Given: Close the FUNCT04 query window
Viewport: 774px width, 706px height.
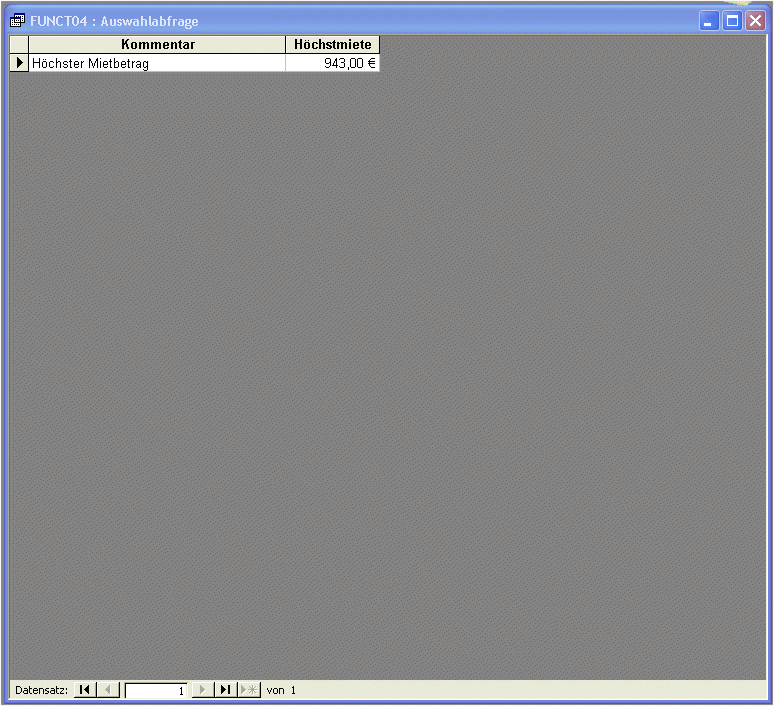Looking at the screenshot, I should tap(755, 21).
